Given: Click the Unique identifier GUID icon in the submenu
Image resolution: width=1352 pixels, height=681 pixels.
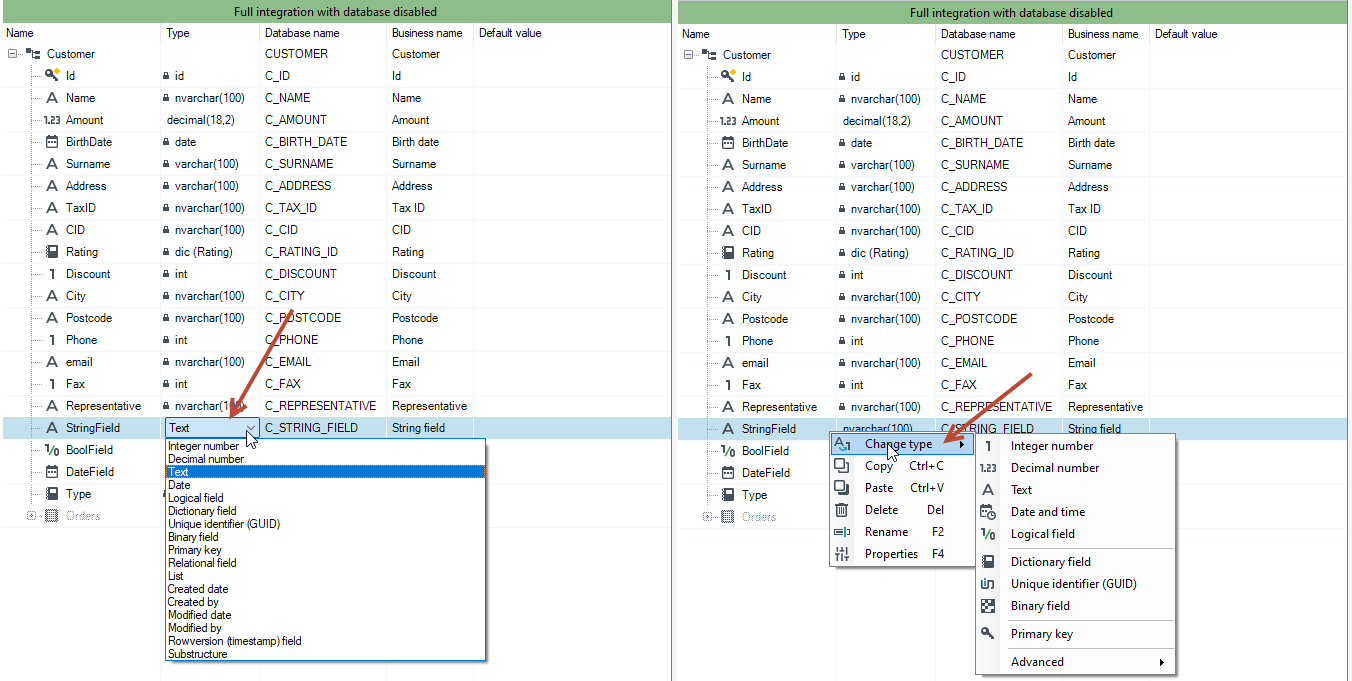Looking at the screenshot, I should tap(988, 584).
